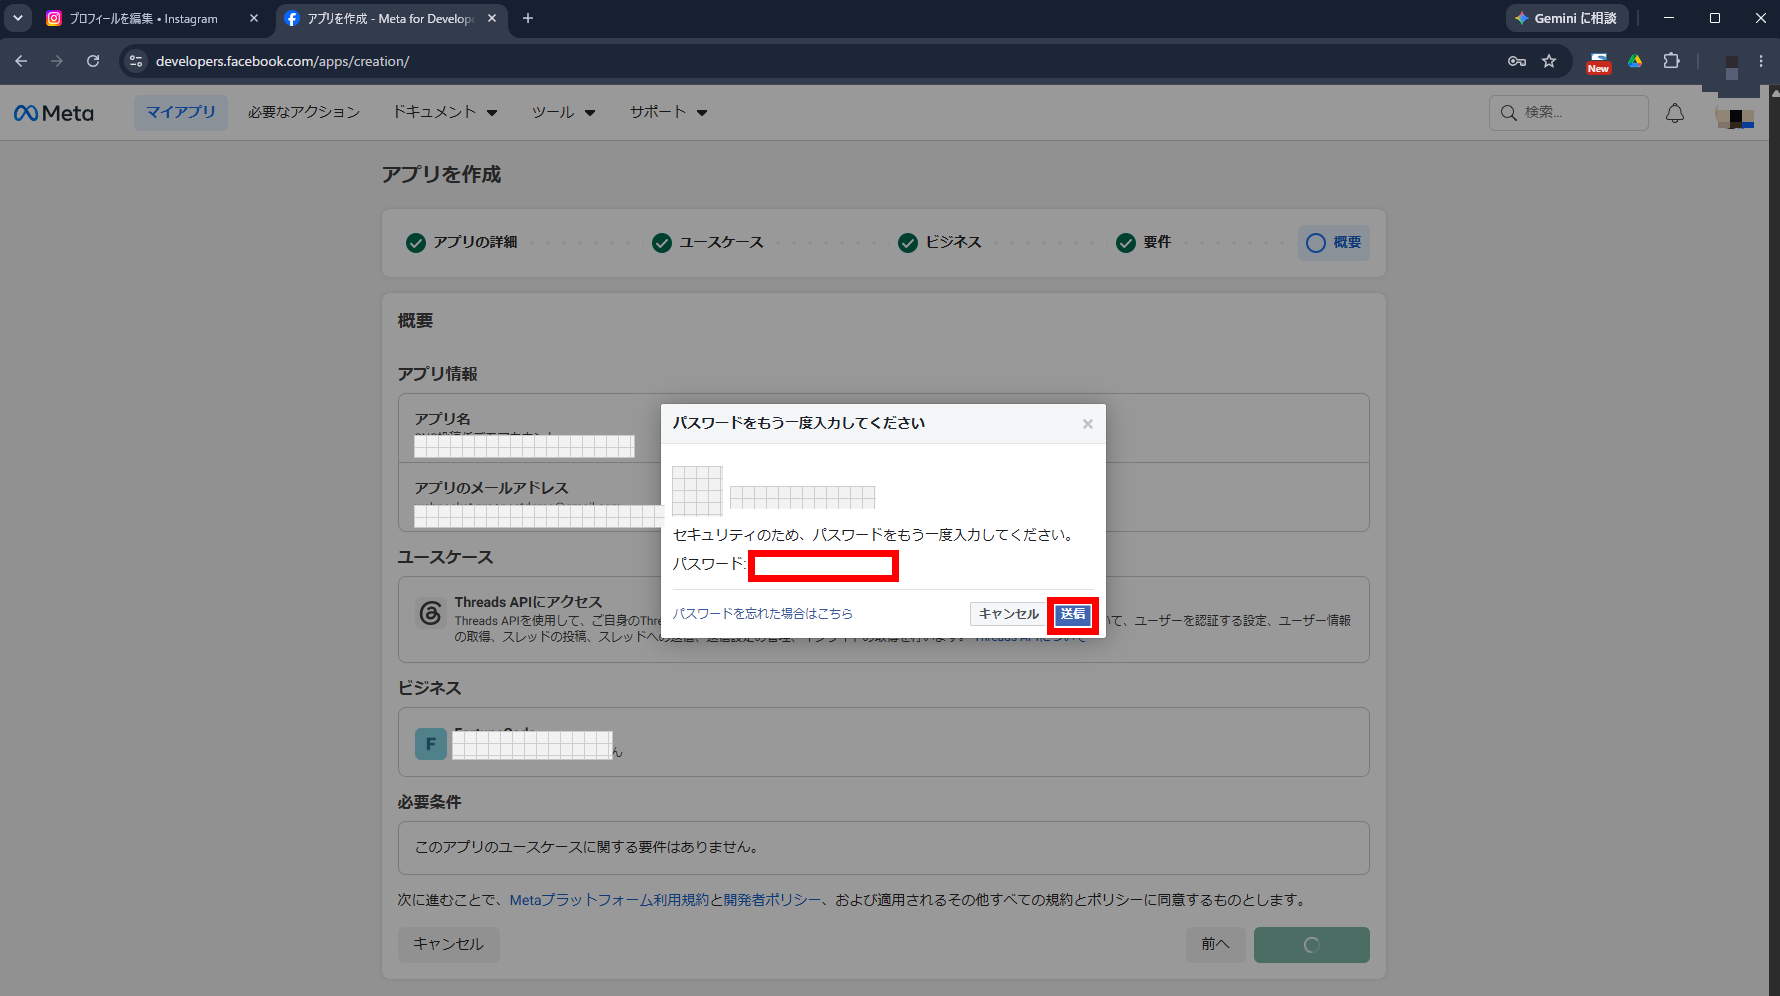Close the Meta for Developers tab

(492, 18)
